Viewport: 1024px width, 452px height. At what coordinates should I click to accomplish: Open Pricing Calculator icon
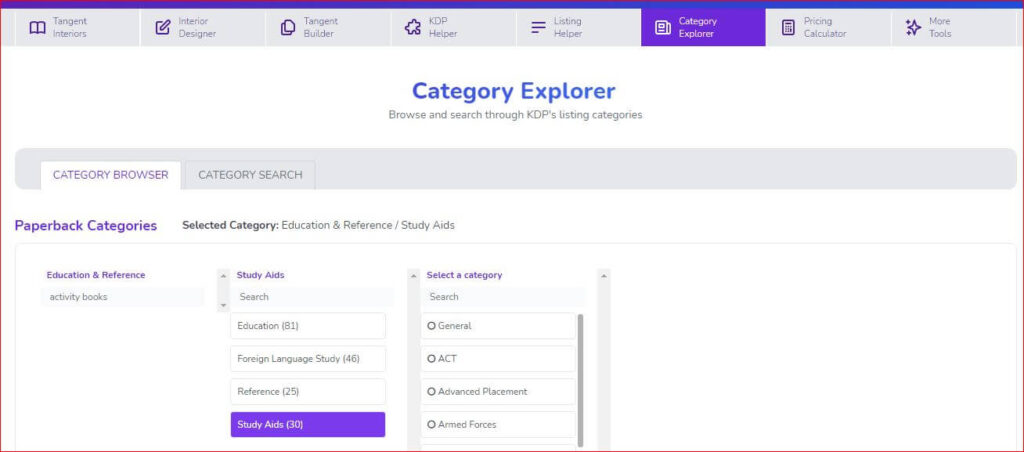[788, 27]
